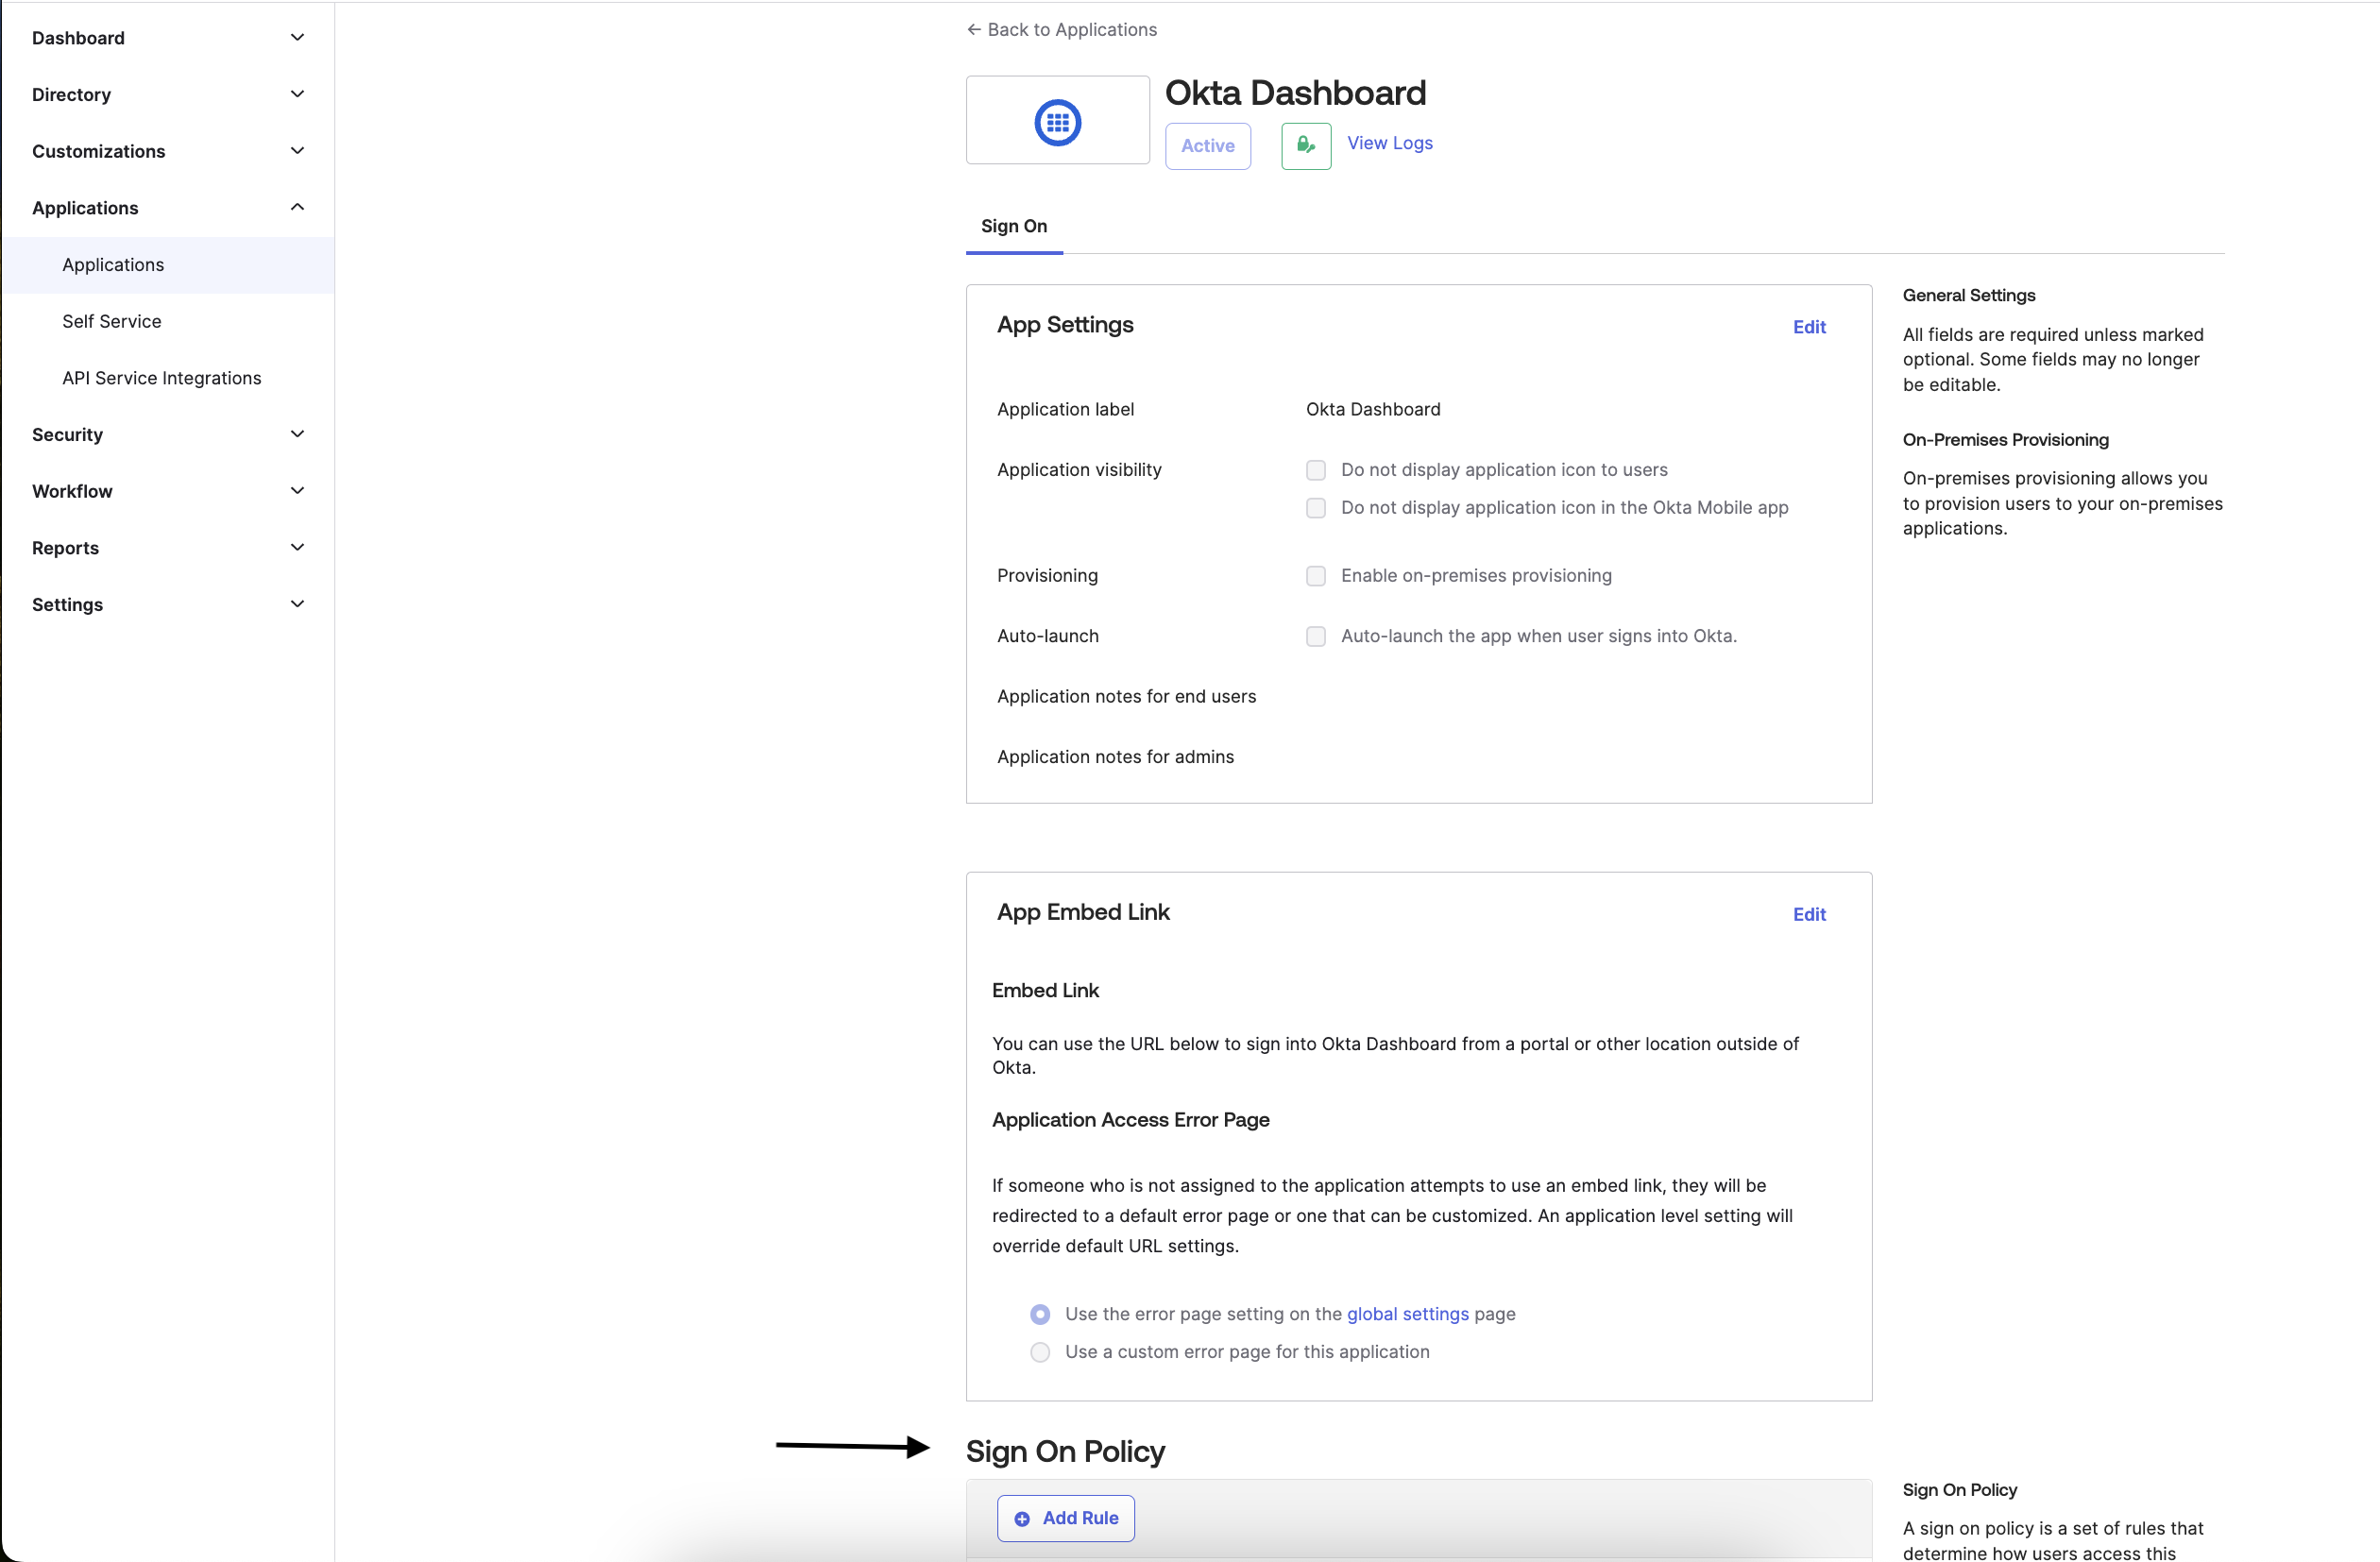This screenshot has width=2380, height=1562.
Task: Click the Embed Link subheading
Action: pyautogui.click(x=1045, y=990)
